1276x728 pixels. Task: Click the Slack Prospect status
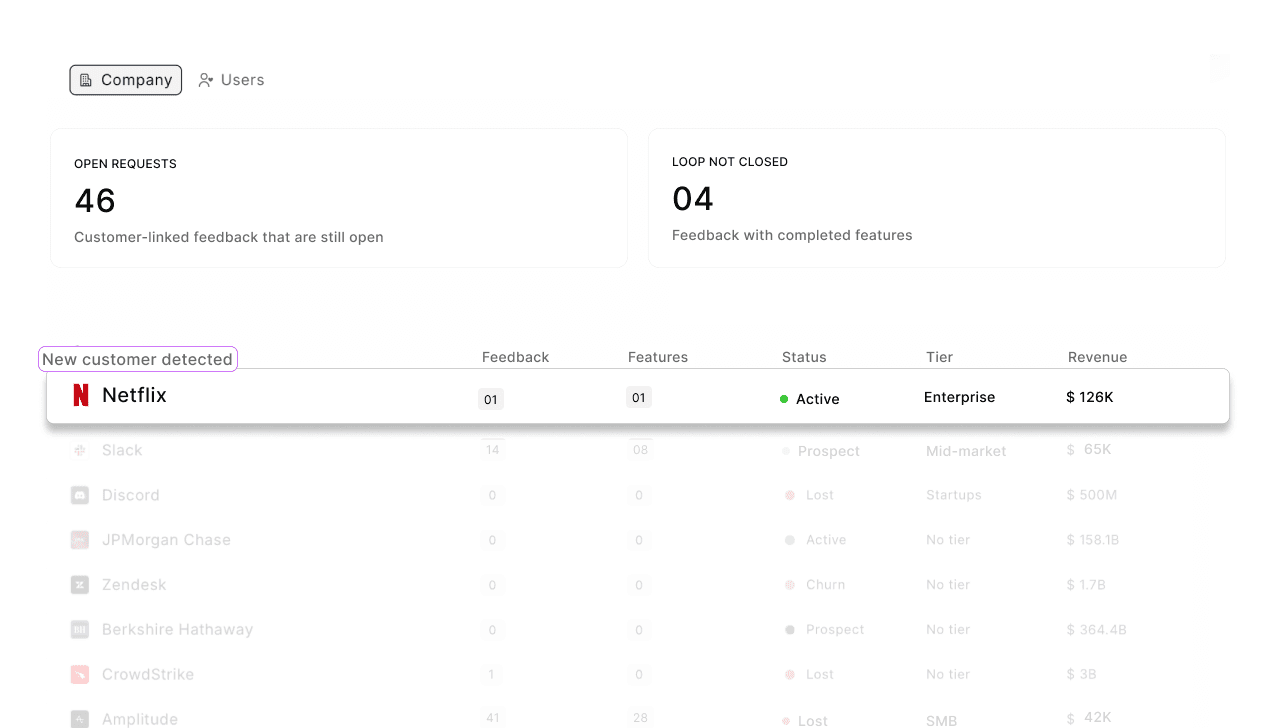click(x=821, y=451)
